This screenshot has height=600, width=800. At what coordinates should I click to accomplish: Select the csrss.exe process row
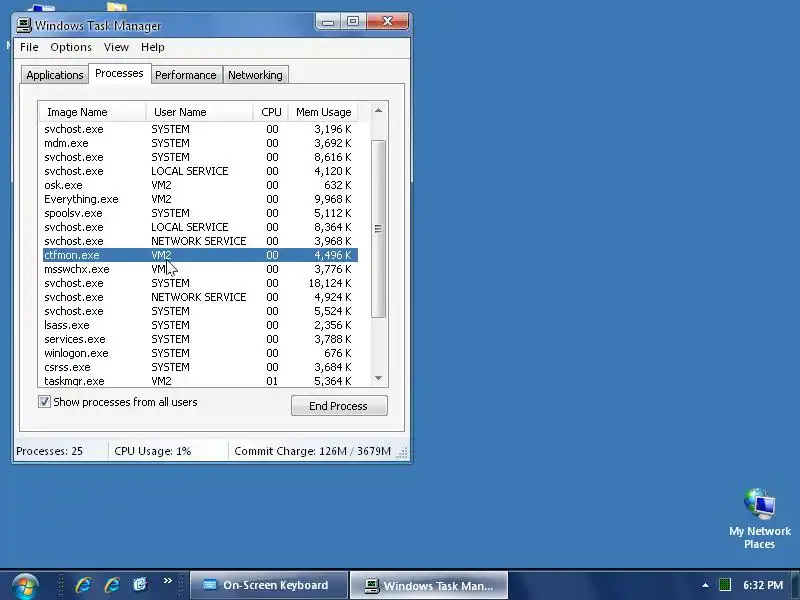(199, 367)
